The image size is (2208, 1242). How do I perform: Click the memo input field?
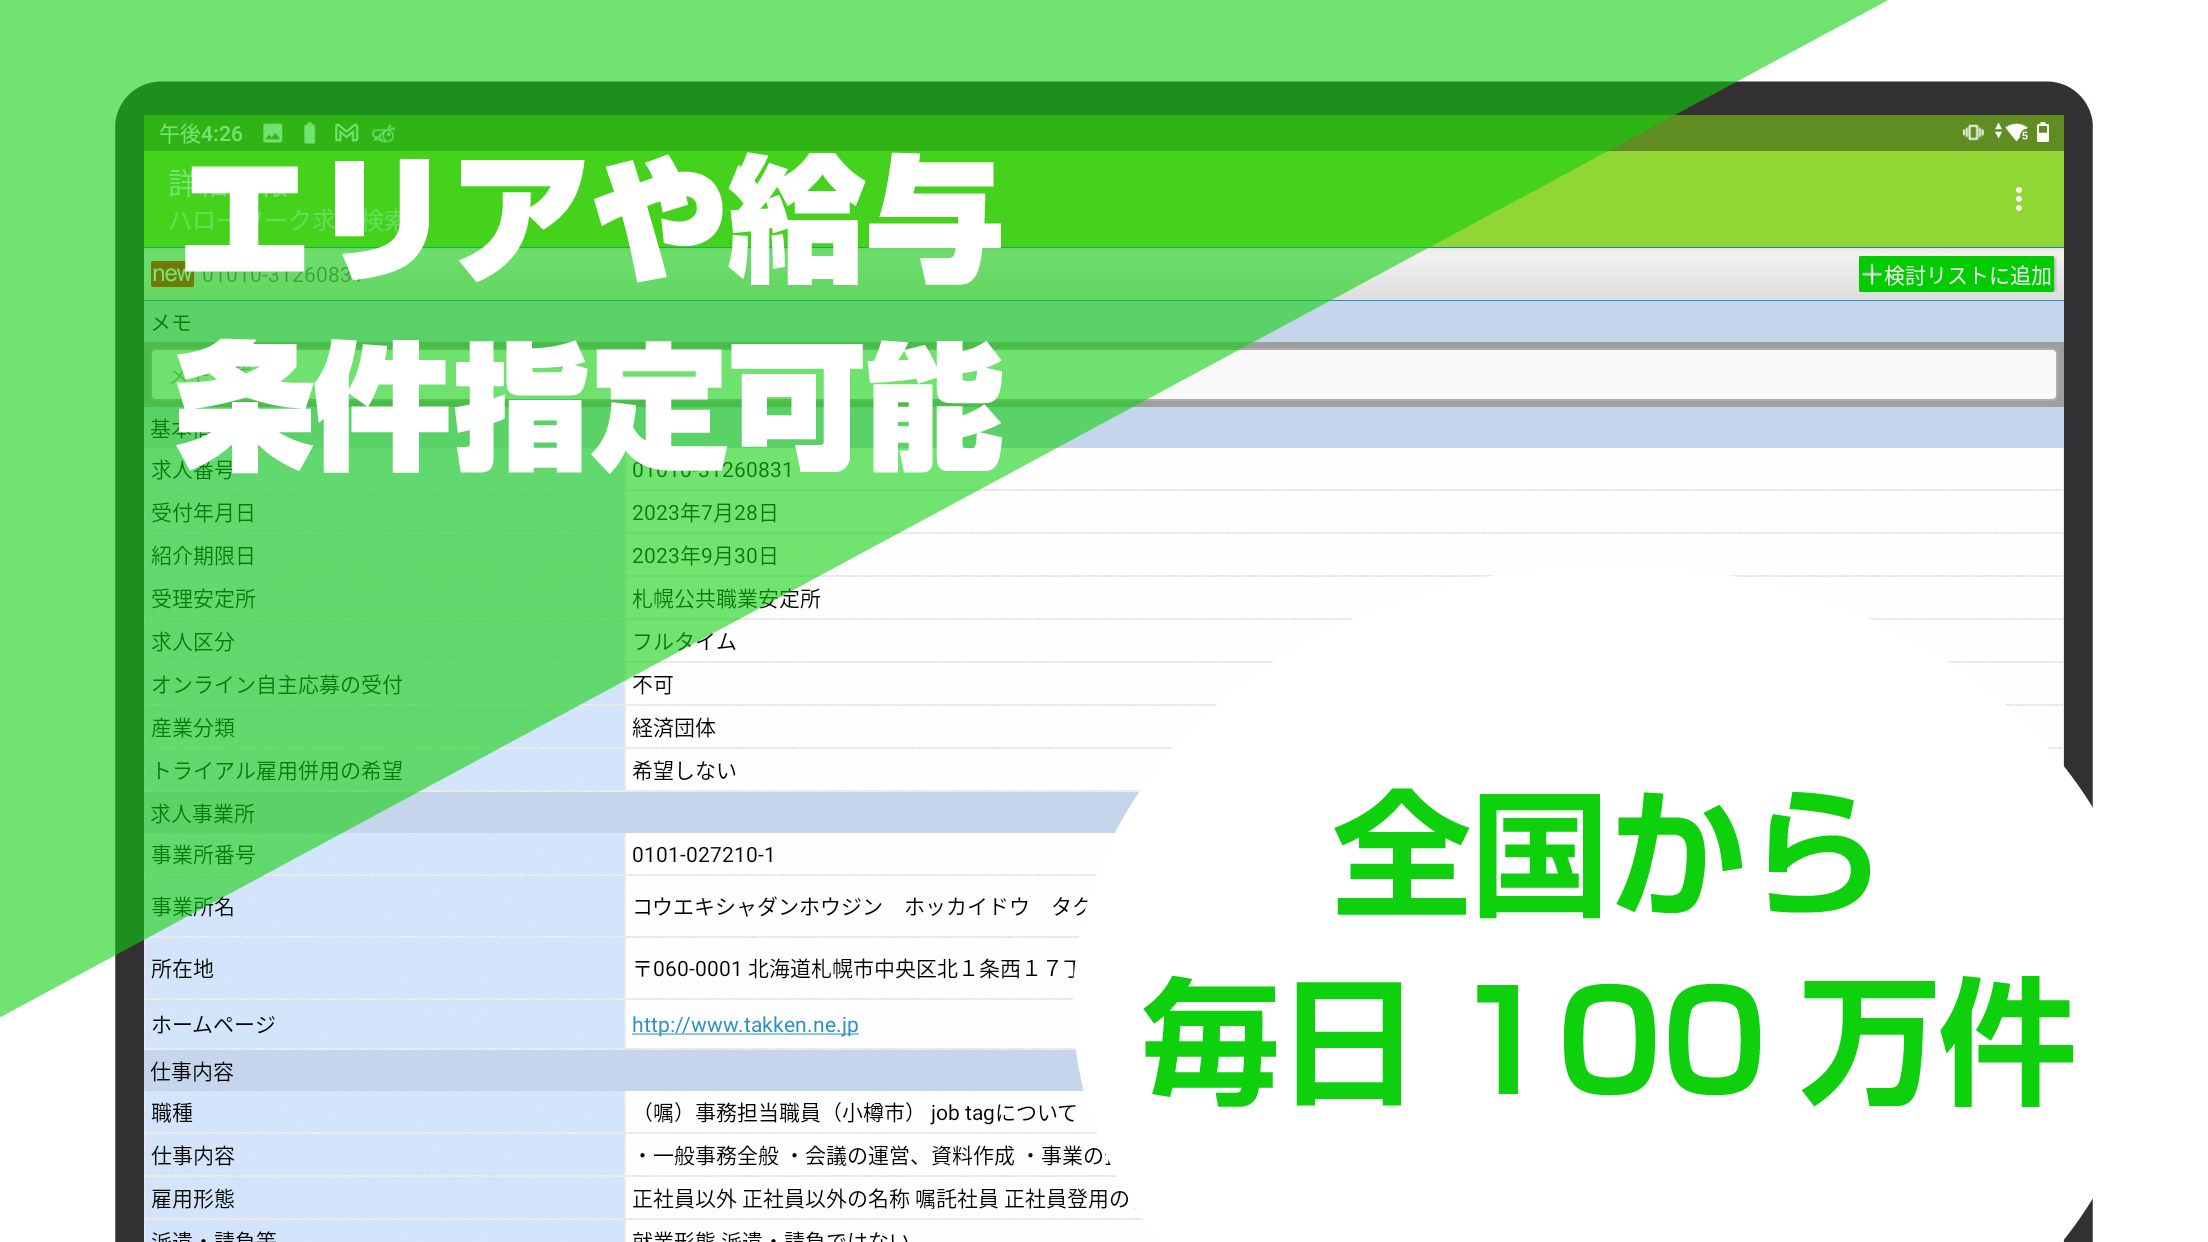1104,374
